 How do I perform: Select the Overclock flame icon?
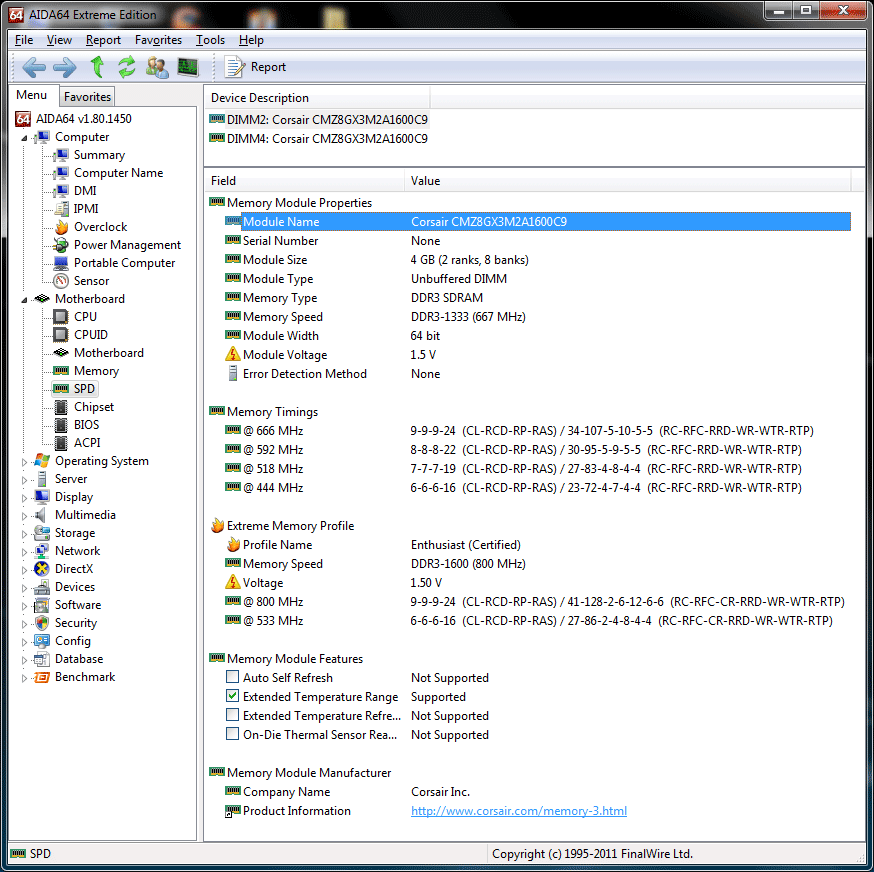[x=61, y=227]
